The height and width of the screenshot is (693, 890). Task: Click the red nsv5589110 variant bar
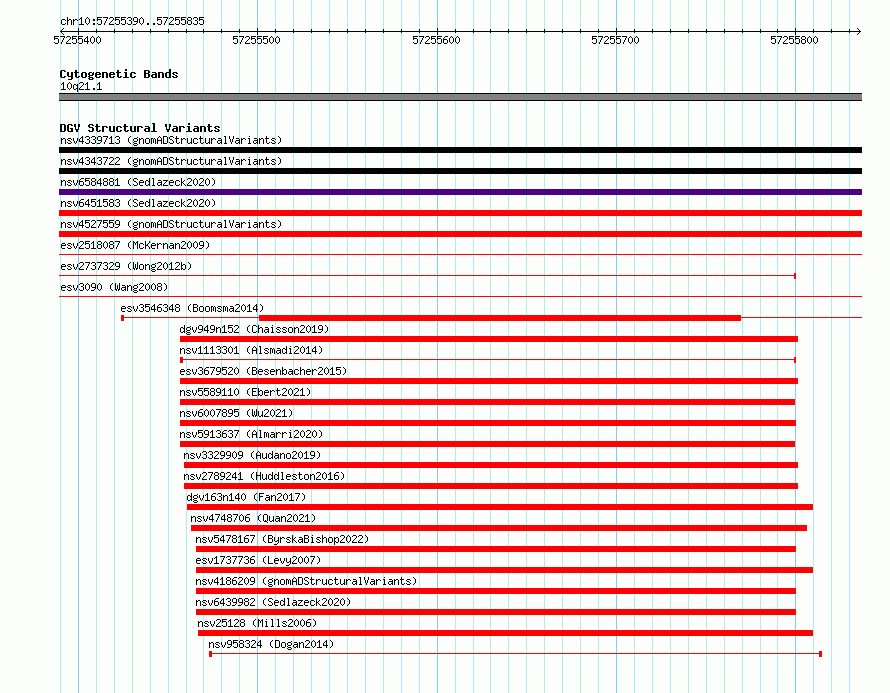488,402
